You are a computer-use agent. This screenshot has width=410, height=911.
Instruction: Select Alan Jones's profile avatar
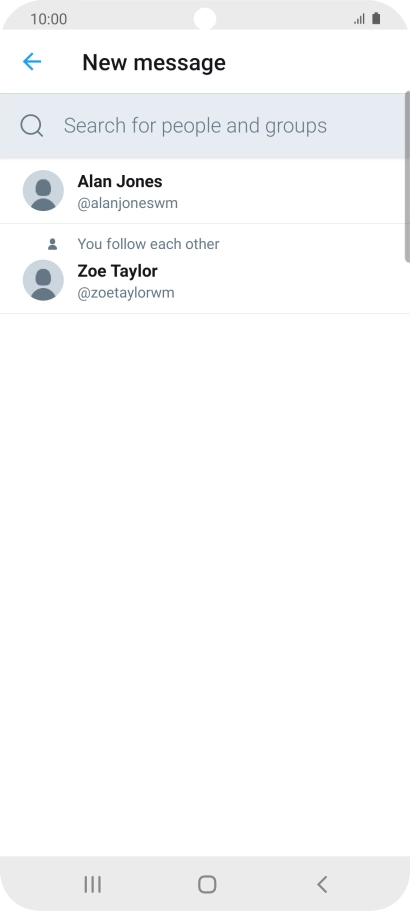tap(43, 191)
